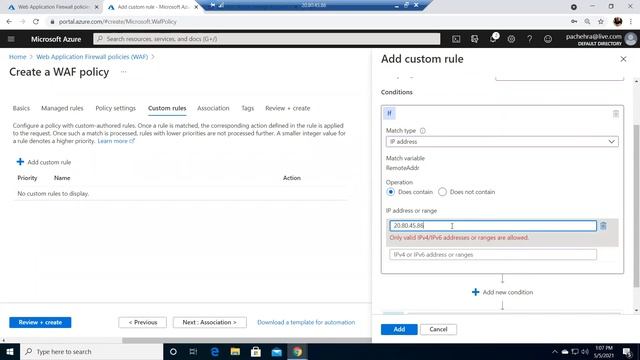640x360 pixels.
Task: Switch to the Basics tab
Action: click(x=21, y=108)
